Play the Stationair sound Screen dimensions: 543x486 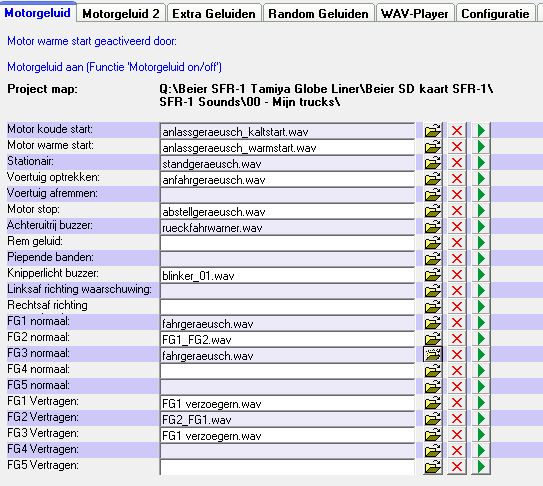[x=481, y=162]
